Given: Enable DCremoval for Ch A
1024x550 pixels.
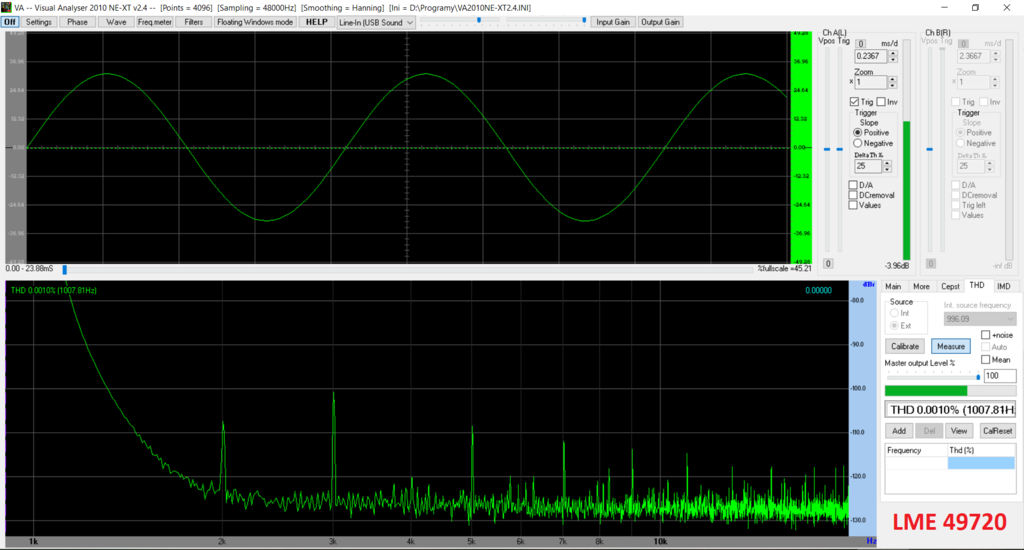Looking at the screenshot, I should coord(853,194).
